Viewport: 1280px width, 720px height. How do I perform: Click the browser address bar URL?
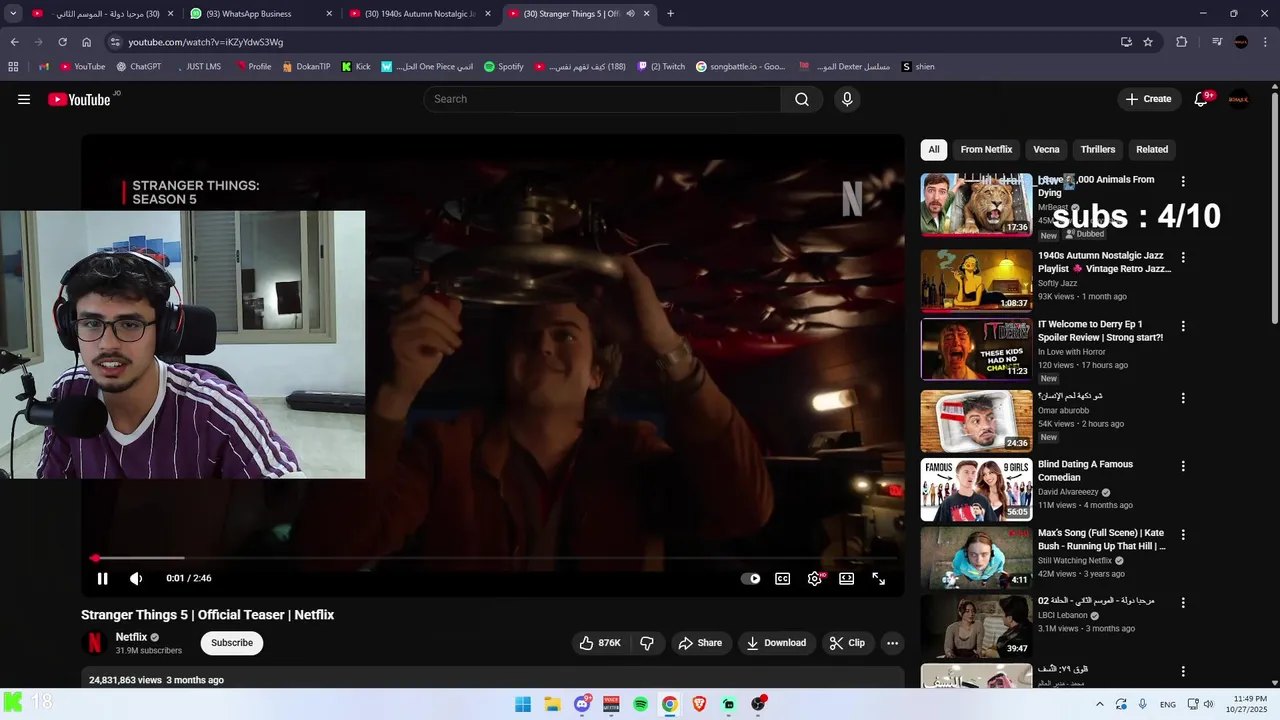[x=205, y=42]
